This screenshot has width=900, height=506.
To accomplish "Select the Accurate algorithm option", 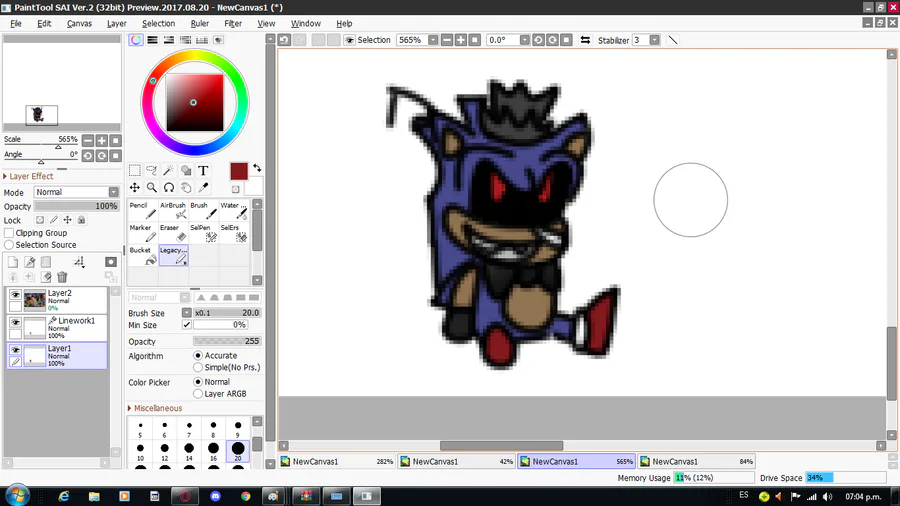I will tap(198, 356).
